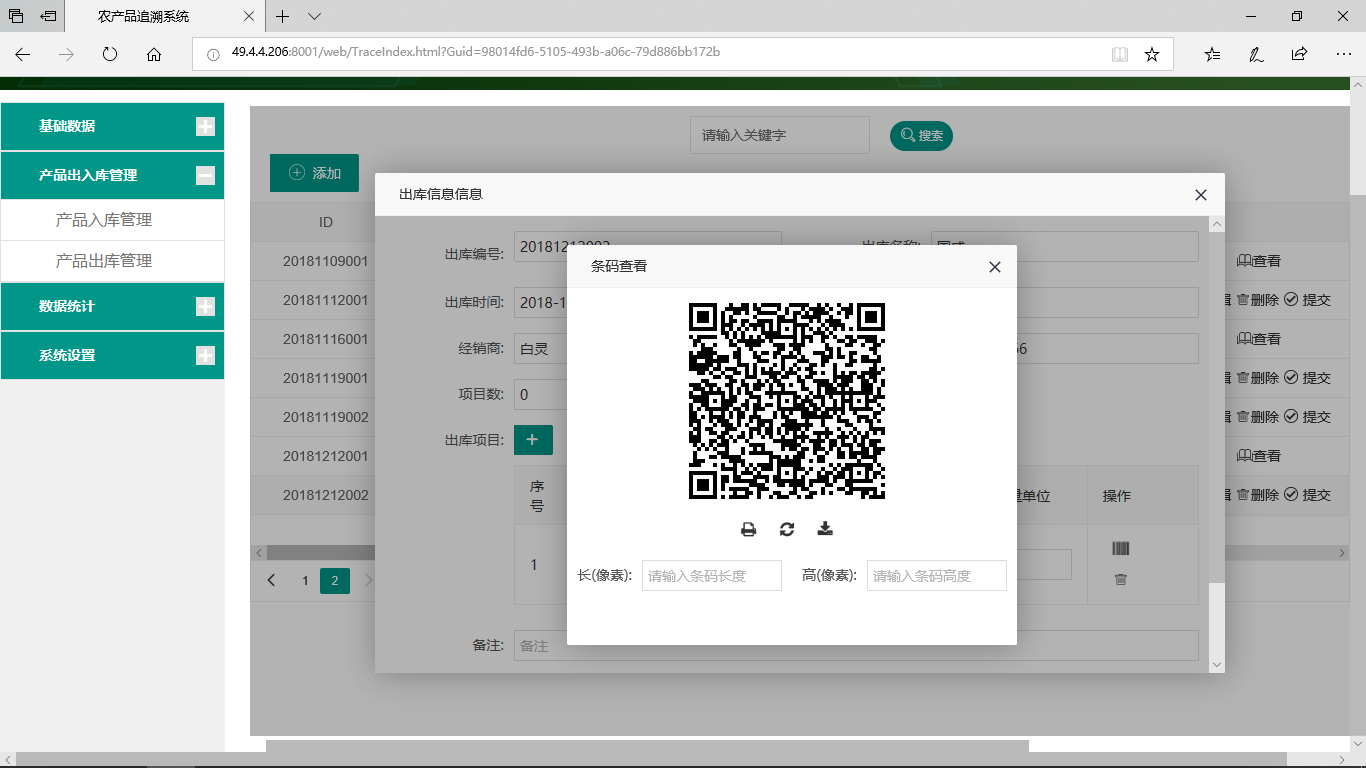This screenshot has width=1366, height=768.
Task: Go to previous page with left chevron
Action: (271, 580)
